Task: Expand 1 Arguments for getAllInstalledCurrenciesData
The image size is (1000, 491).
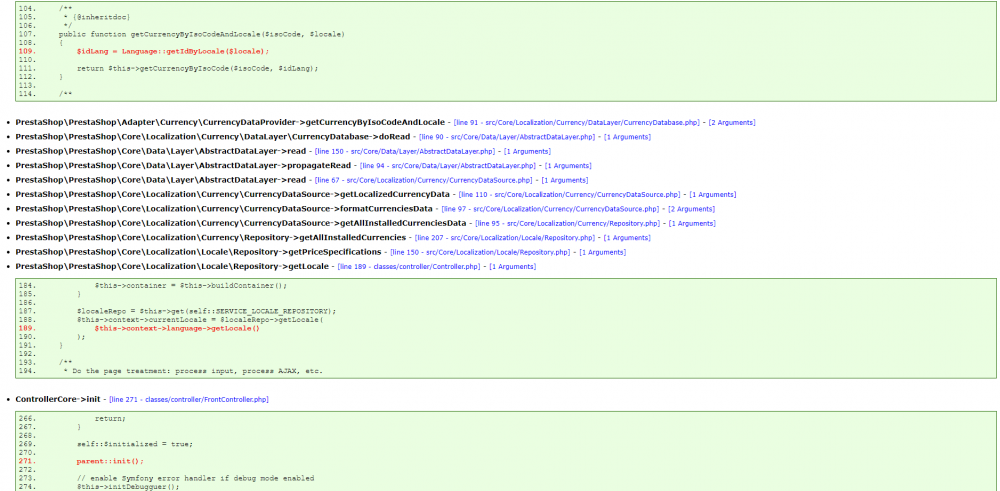Action: tap(692, 223)
